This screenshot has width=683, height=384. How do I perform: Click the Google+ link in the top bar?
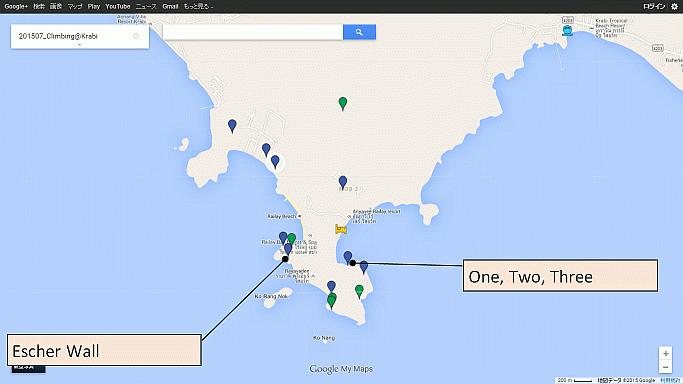click(x=16, y=7)
